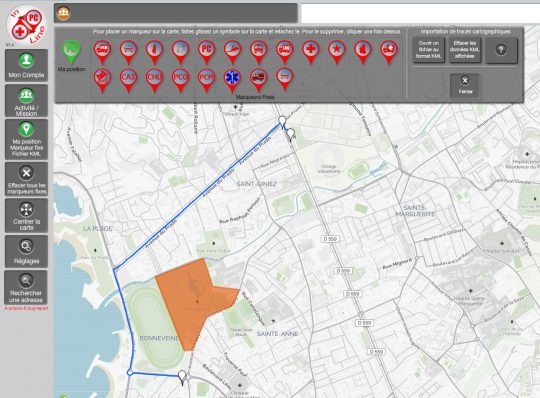Pick the bed marker at end of second row
This screenshot has height=398, width=540.
[x=284, y=80]
